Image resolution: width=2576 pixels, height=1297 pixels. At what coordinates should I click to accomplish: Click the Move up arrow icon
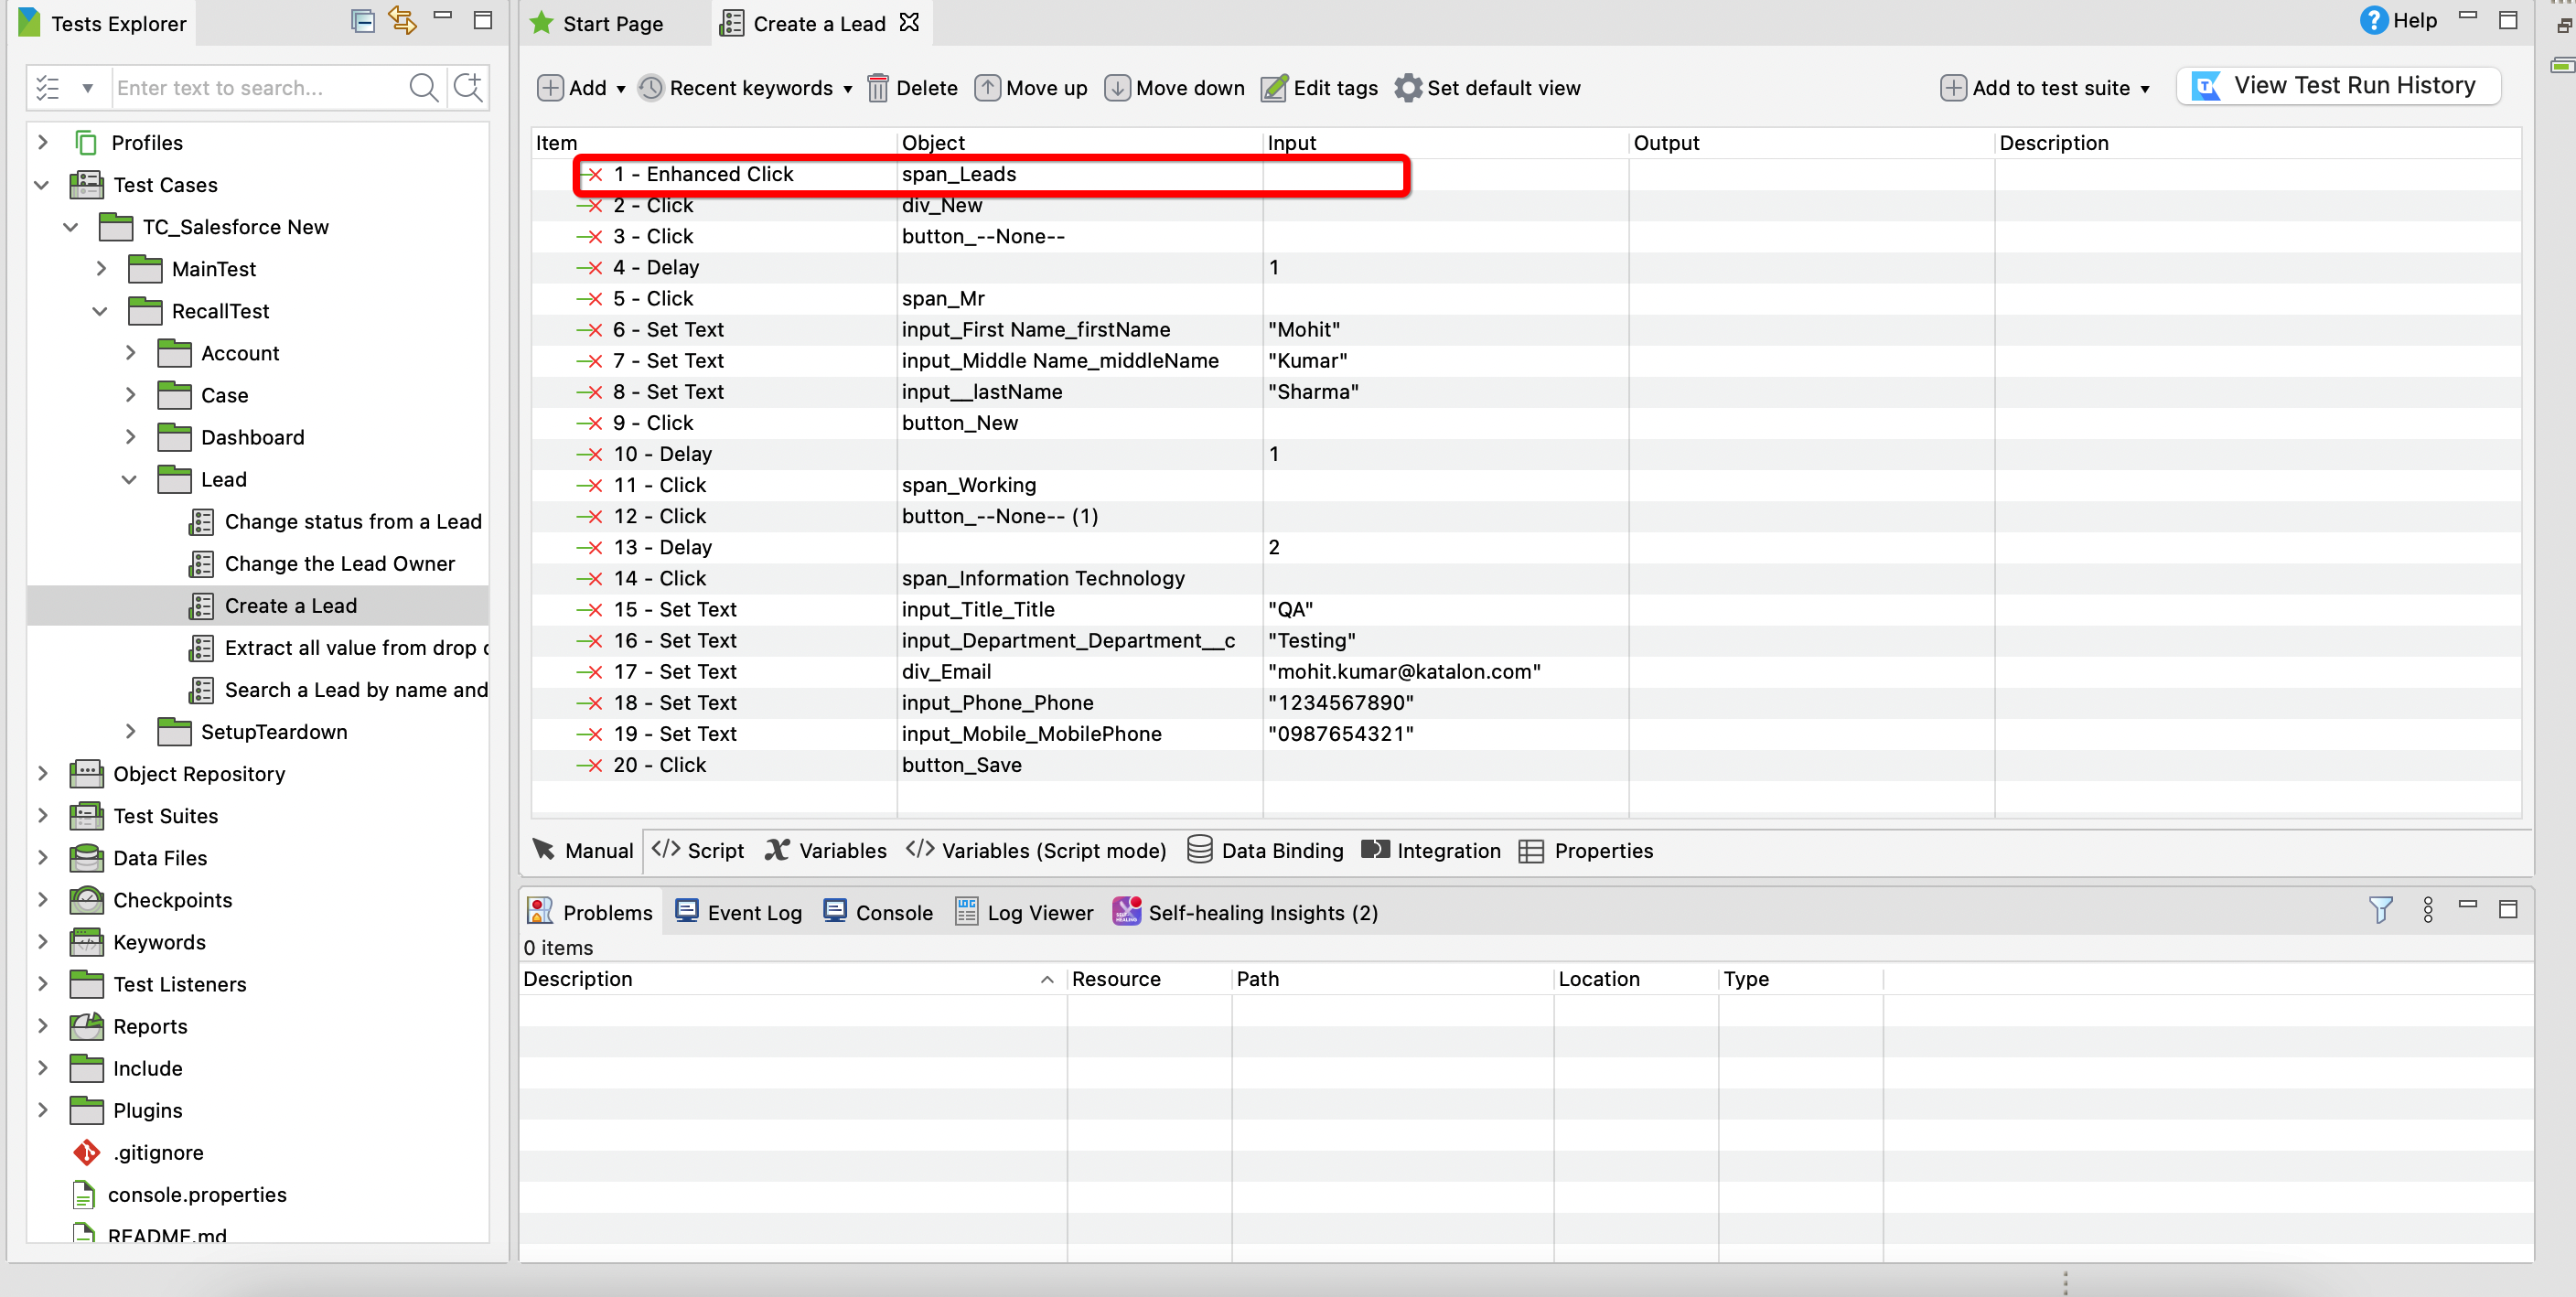tap(987, 88)
